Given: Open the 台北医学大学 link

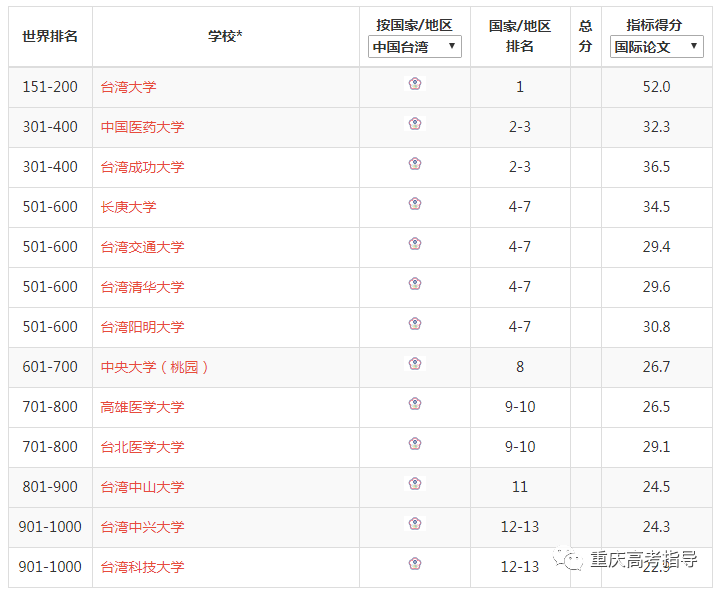Looking at the screenshot, I should click(x=142, y=448).
